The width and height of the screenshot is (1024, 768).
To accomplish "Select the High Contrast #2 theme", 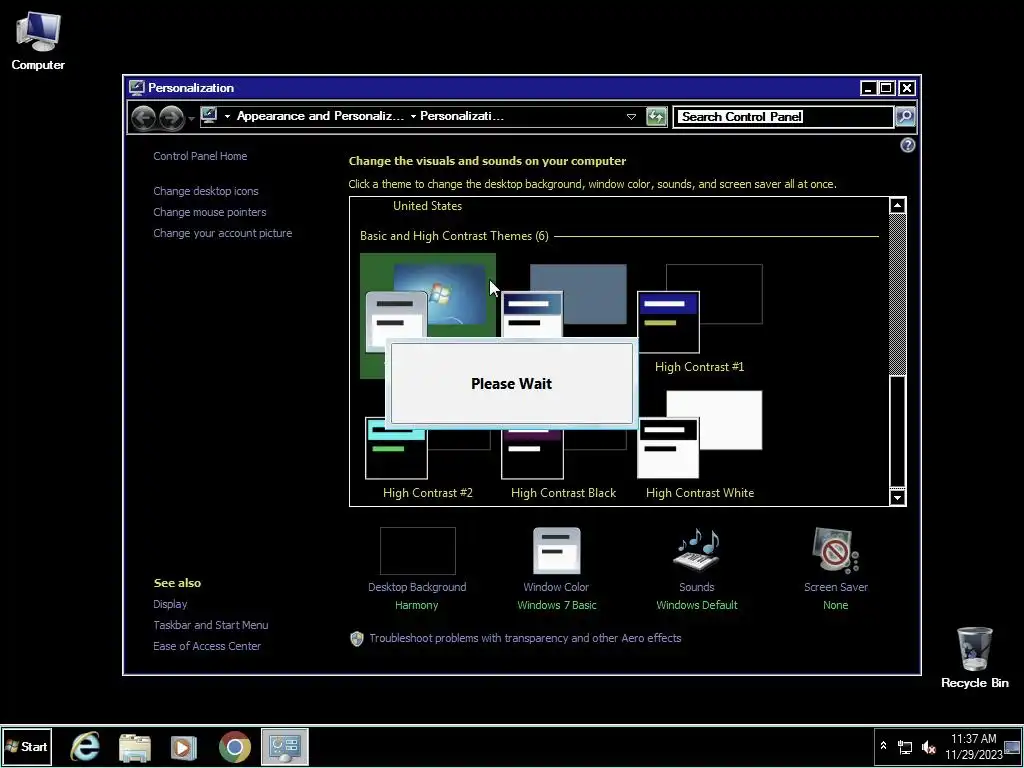I will click(x=428, y=458).
